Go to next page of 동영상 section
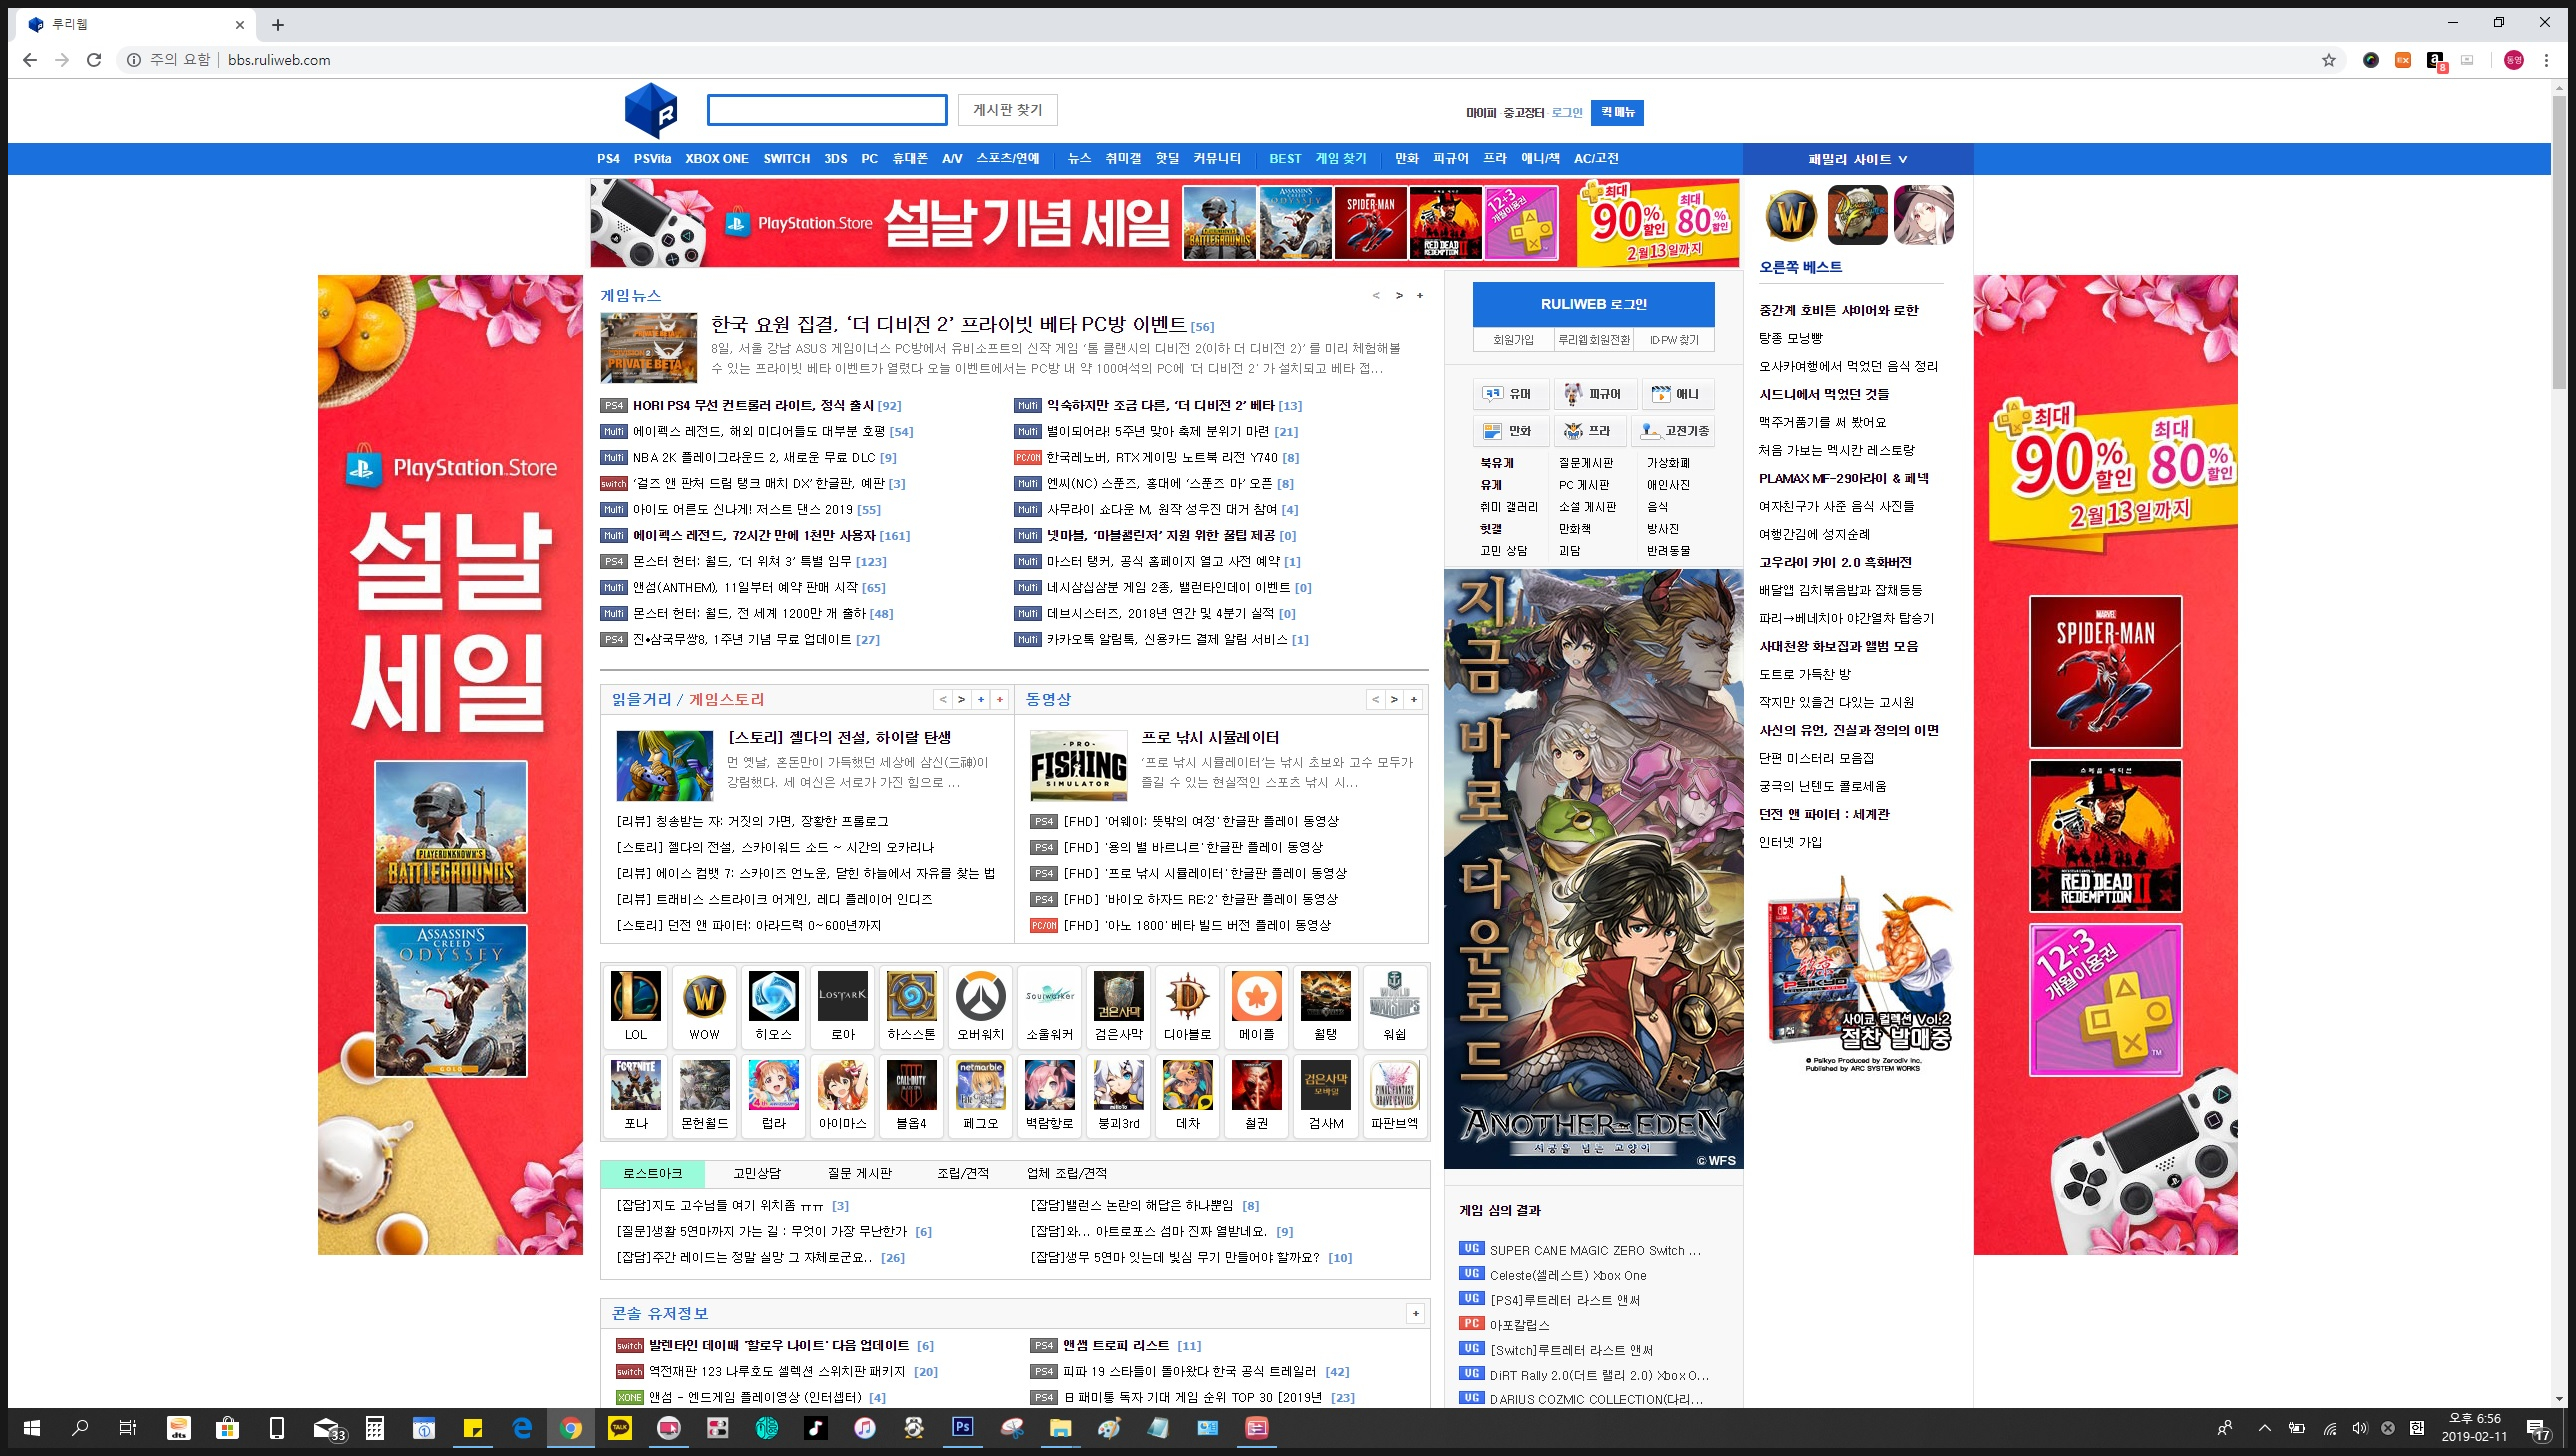 (1394, 699)
